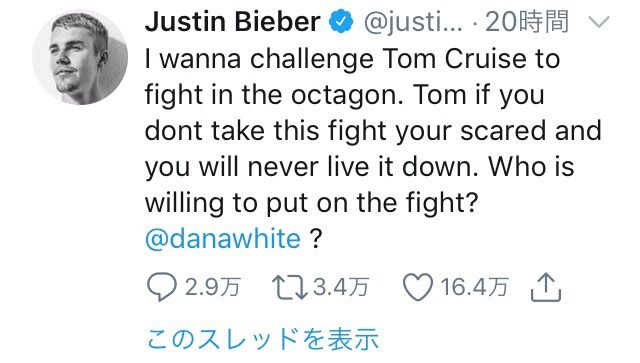Image resolution: width=640 pixels, height=363 pixels.
Task: Follow the @danawhite mention link
Action: pyautogui.click(x=223, y=238)
